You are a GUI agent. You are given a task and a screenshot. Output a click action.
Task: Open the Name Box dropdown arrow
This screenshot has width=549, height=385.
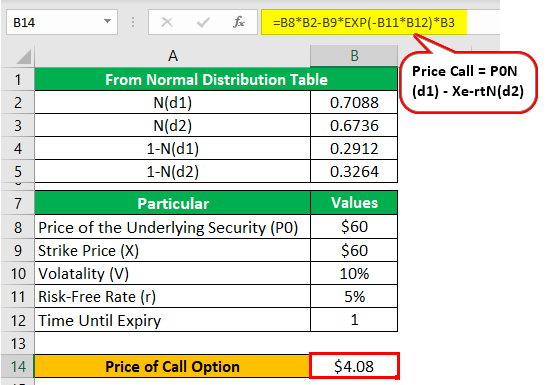point(107,22)
